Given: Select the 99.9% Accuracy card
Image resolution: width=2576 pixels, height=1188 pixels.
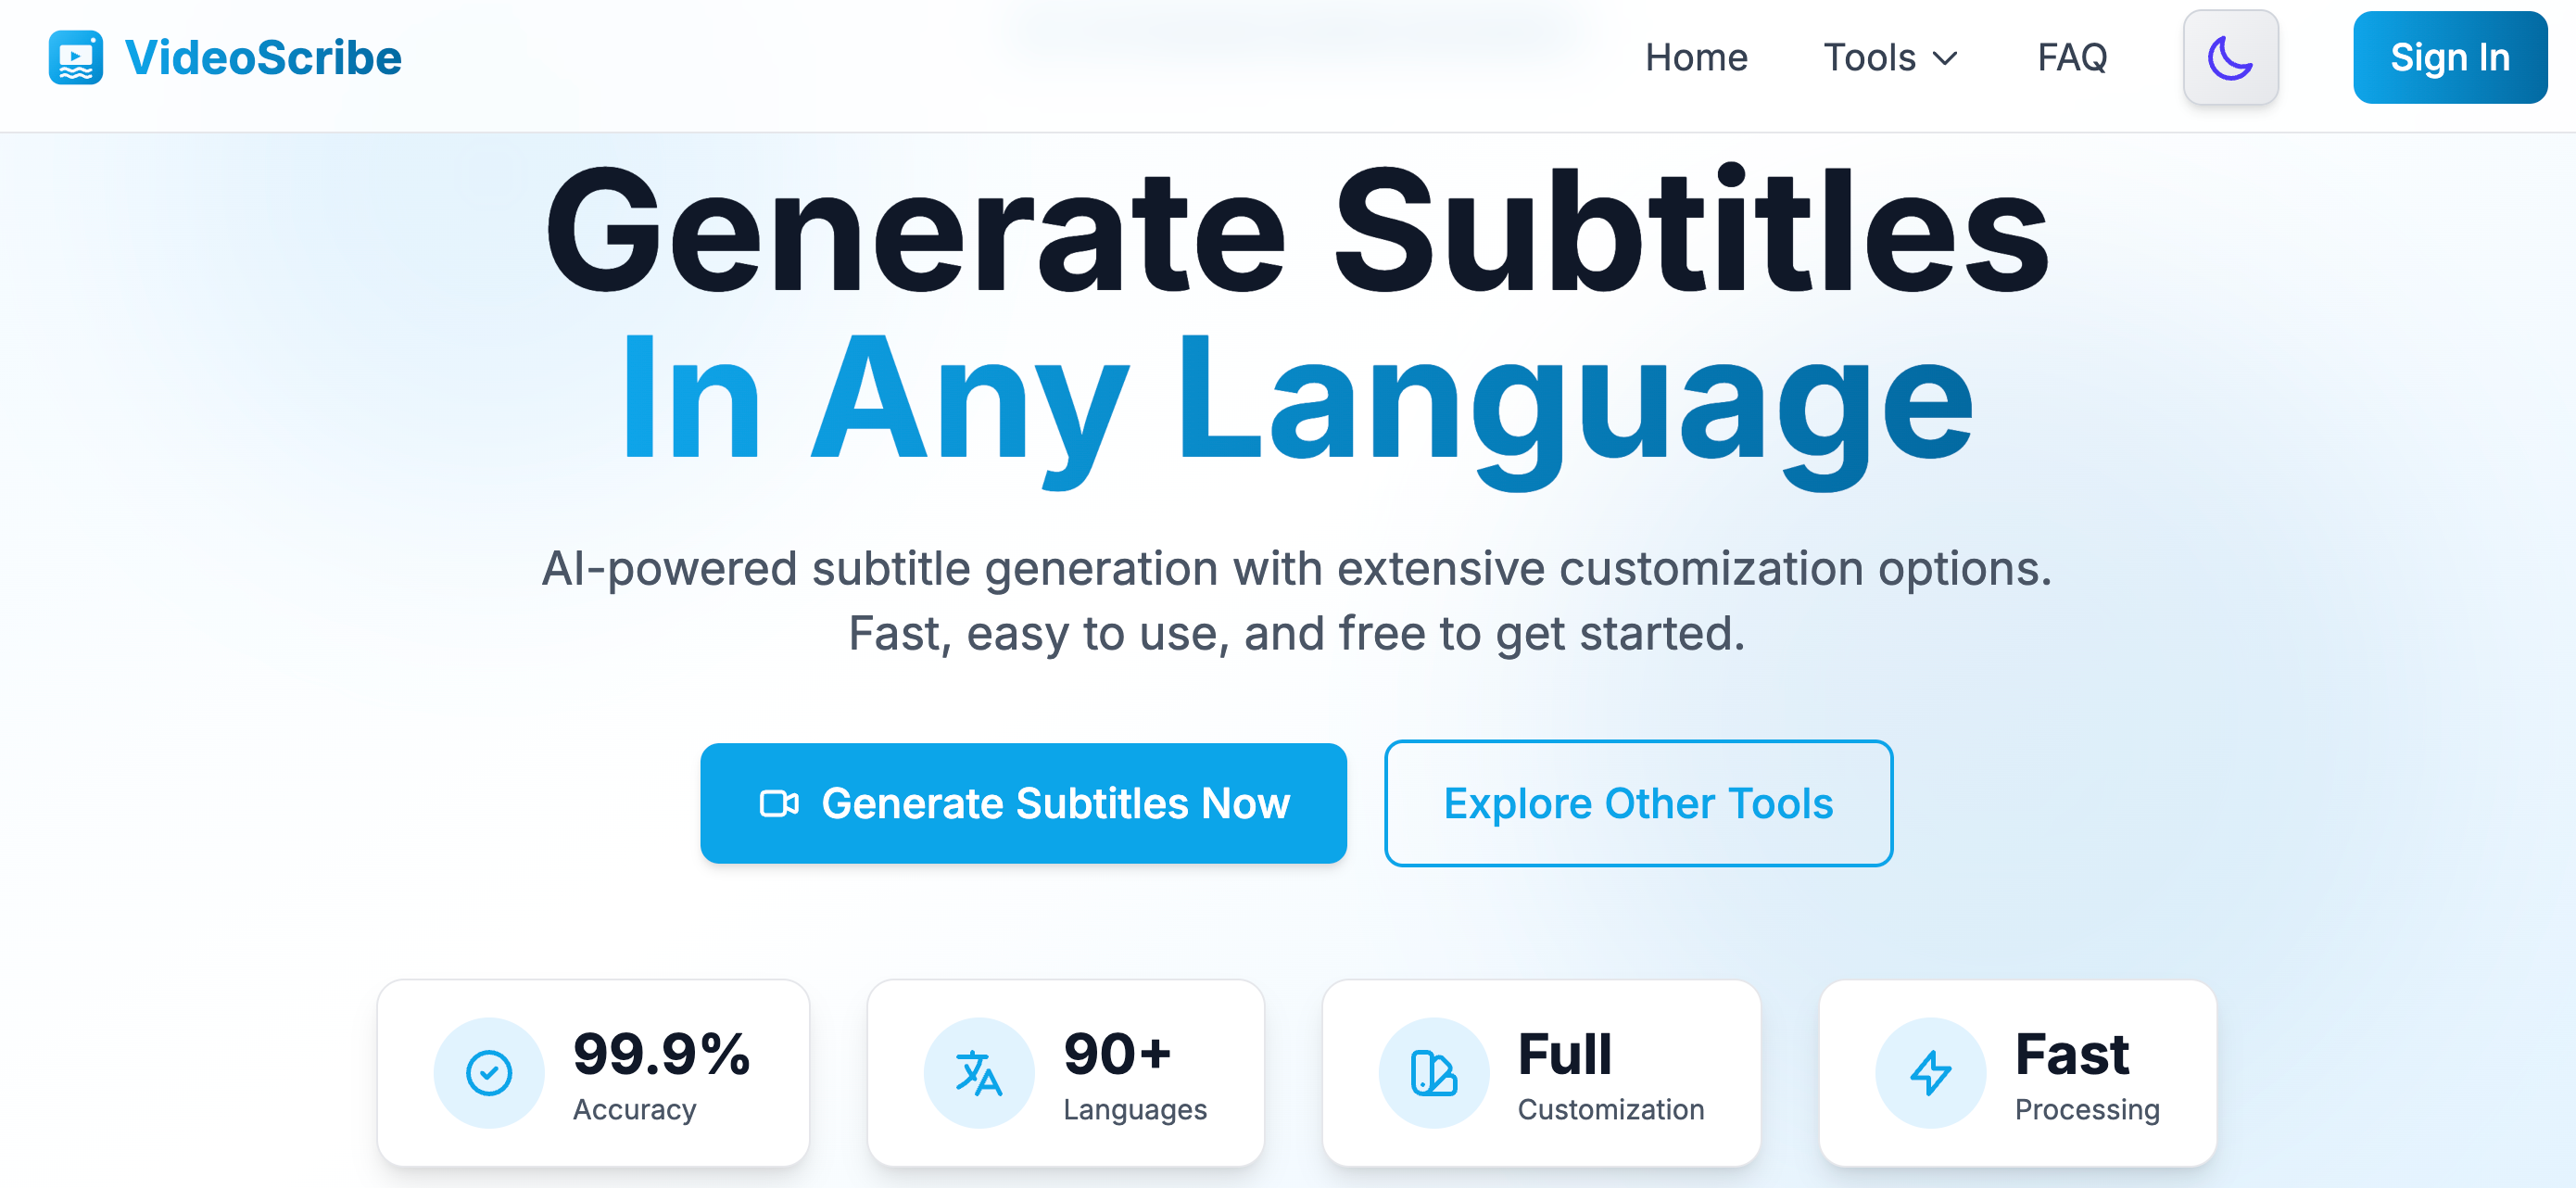Looking at the screenshot, I should click(x=593, y=1073).
